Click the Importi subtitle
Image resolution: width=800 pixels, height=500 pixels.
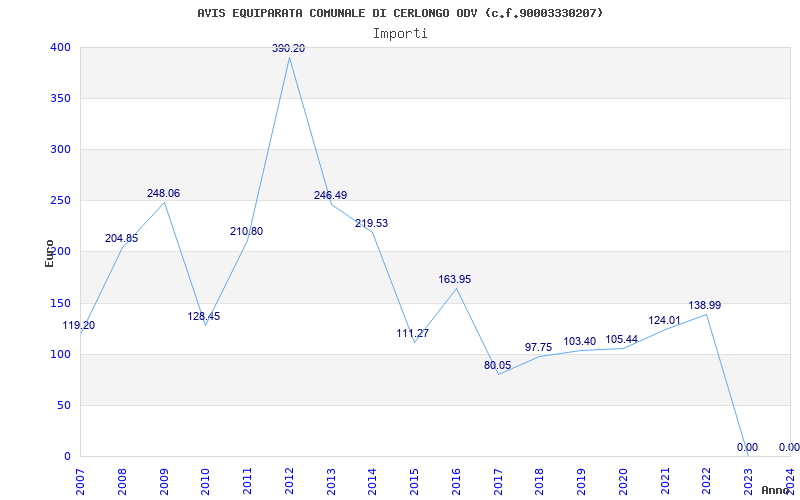tap(400, 34)
